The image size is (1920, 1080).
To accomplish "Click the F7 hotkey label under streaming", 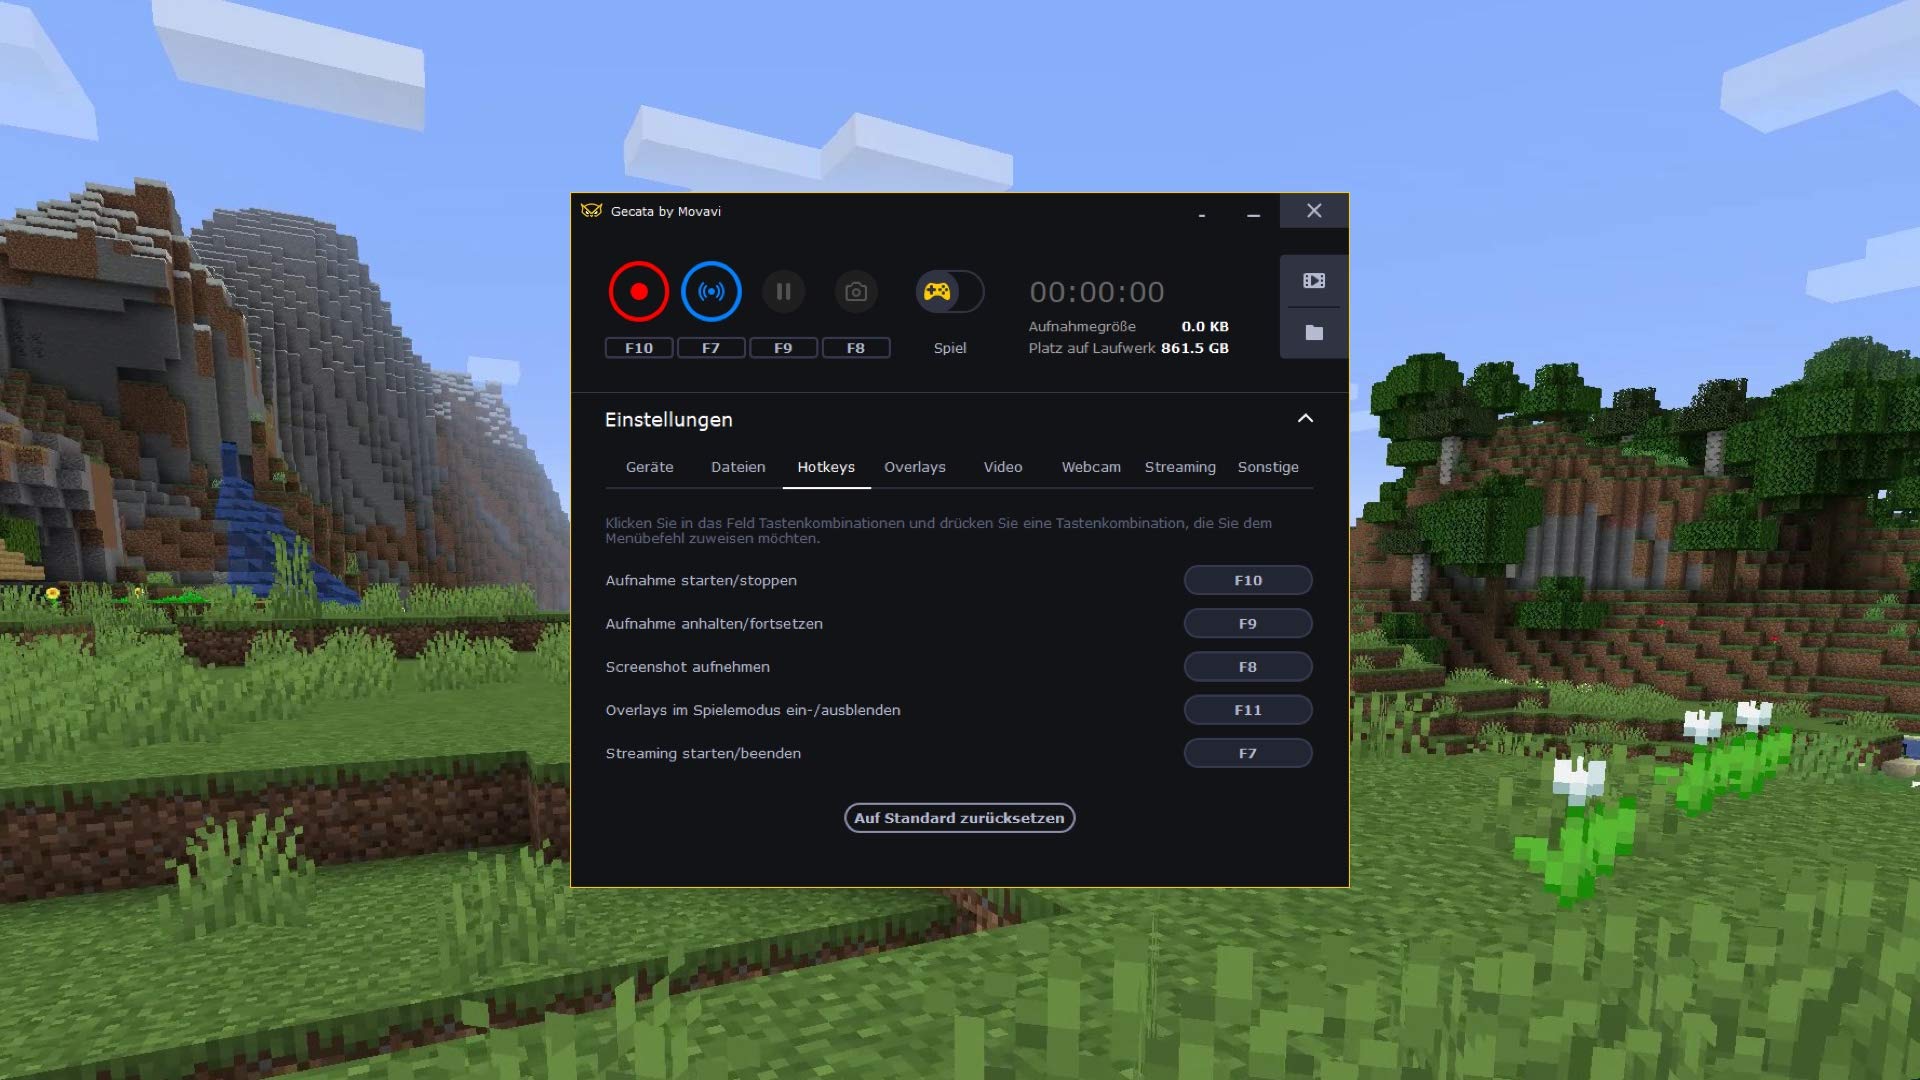I will (x=711, y=348).
